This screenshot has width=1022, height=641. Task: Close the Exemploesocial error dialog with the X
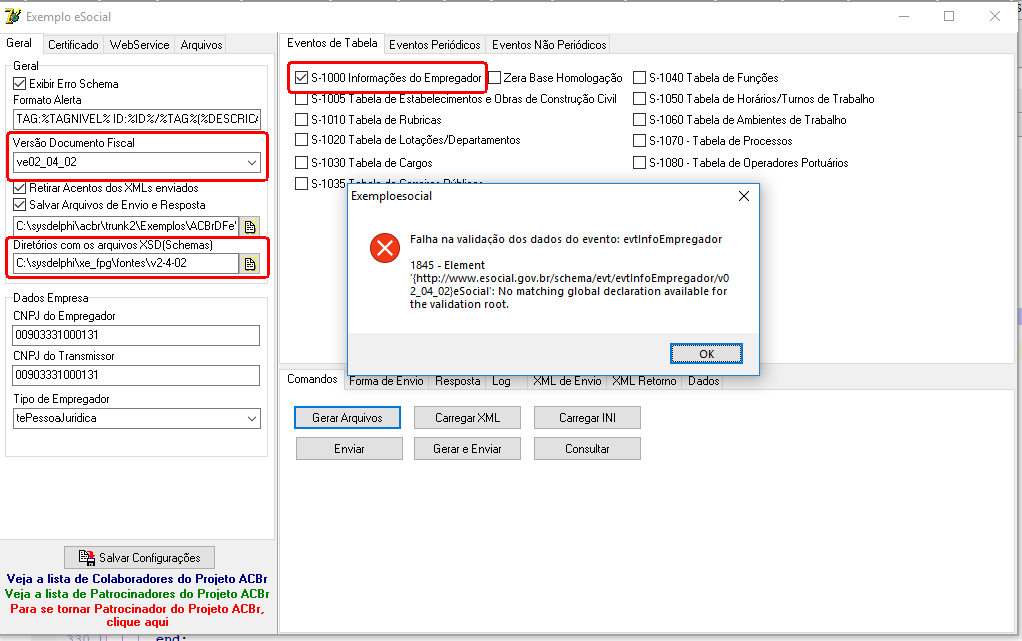point(744,196)
